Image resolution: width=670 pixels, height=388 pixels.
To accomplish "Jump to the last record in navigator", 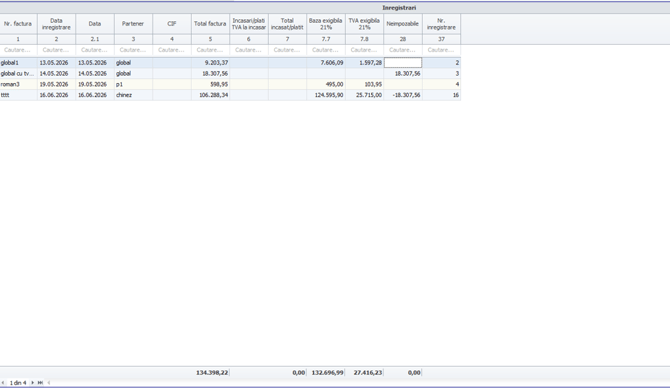I will coord(40,383).
